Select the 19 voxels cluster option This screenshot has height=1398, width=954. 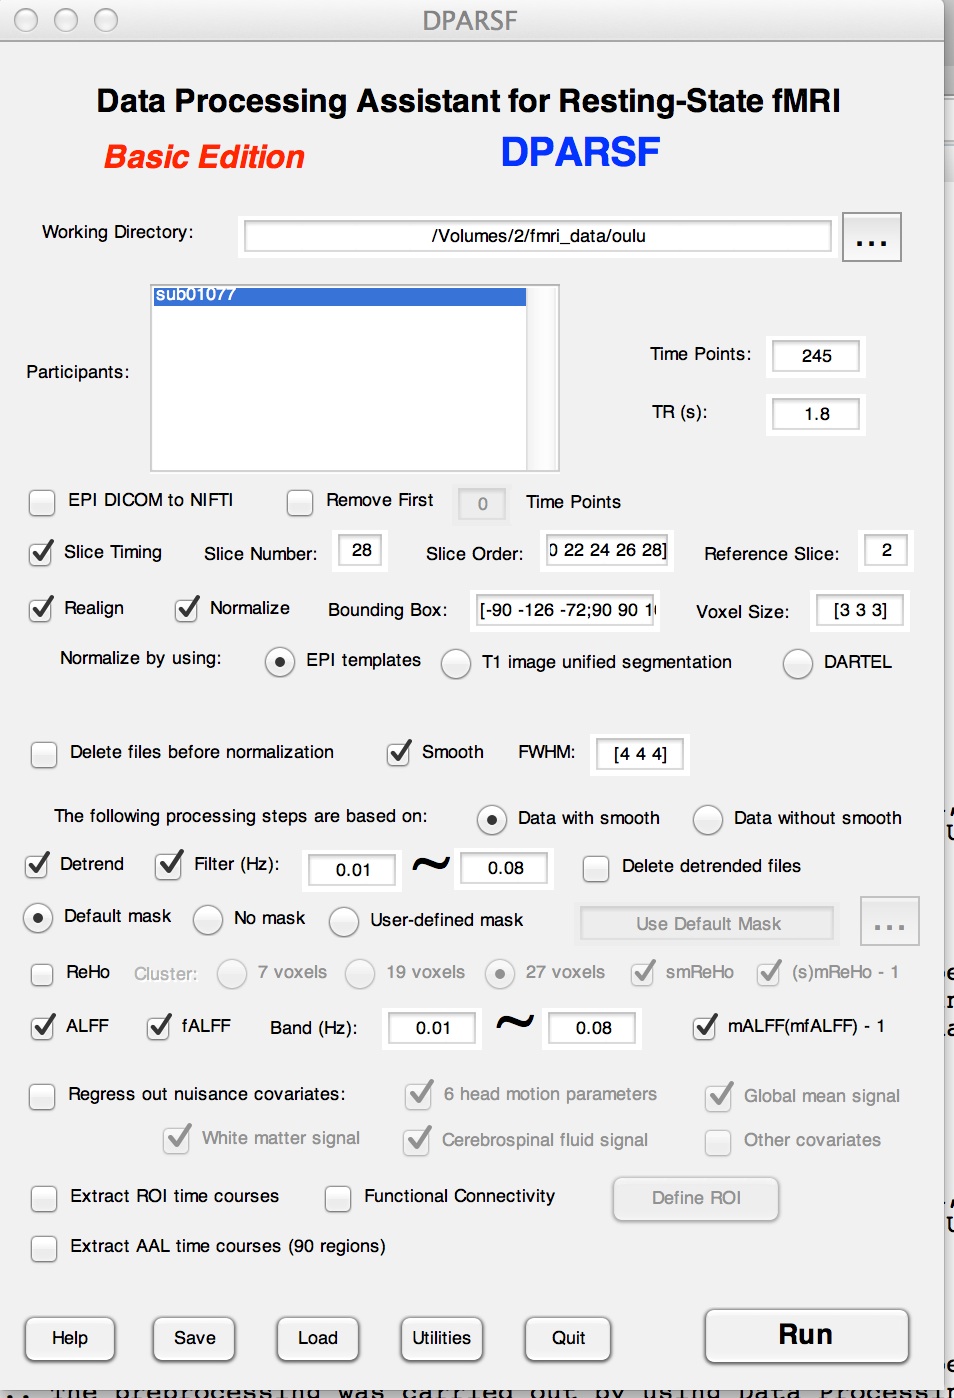pyautogui.click(x=360, y=974)
